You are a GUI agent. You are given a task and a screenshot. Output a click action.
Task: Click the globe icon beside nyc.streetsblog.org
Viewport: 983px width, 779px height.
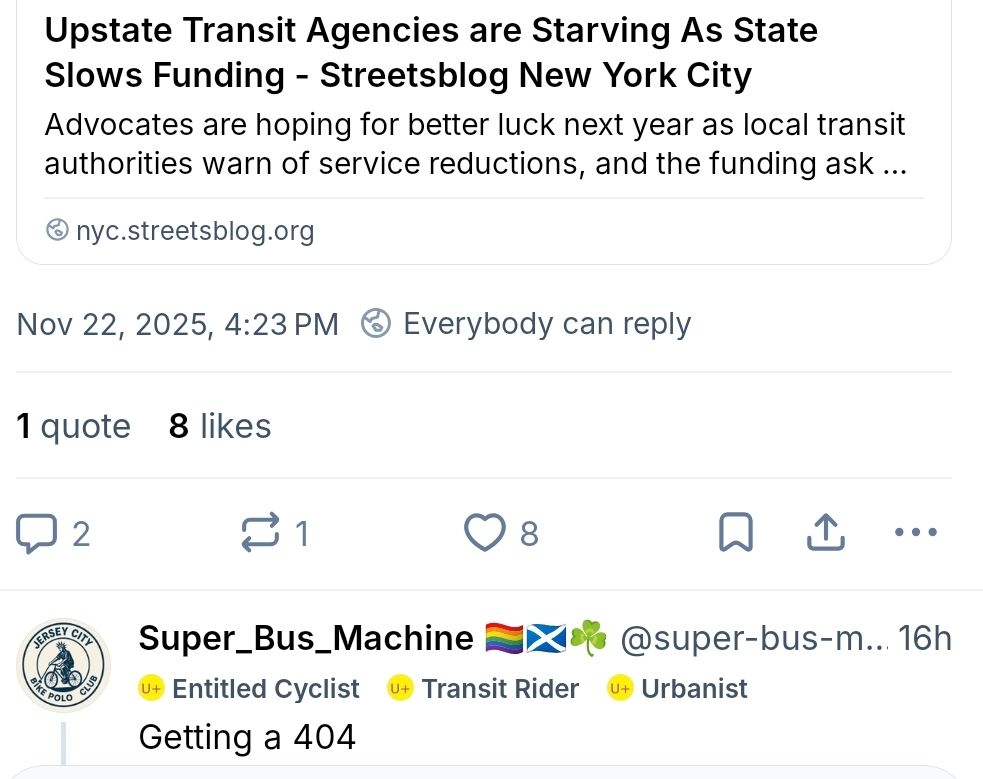click(58, 231)
